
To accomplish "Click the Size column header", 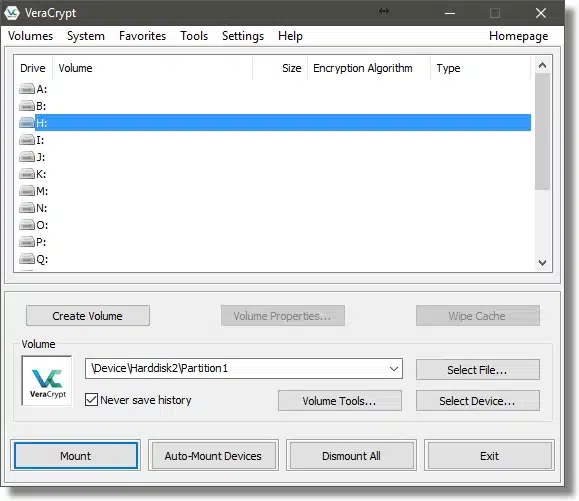I will point(280,68).
